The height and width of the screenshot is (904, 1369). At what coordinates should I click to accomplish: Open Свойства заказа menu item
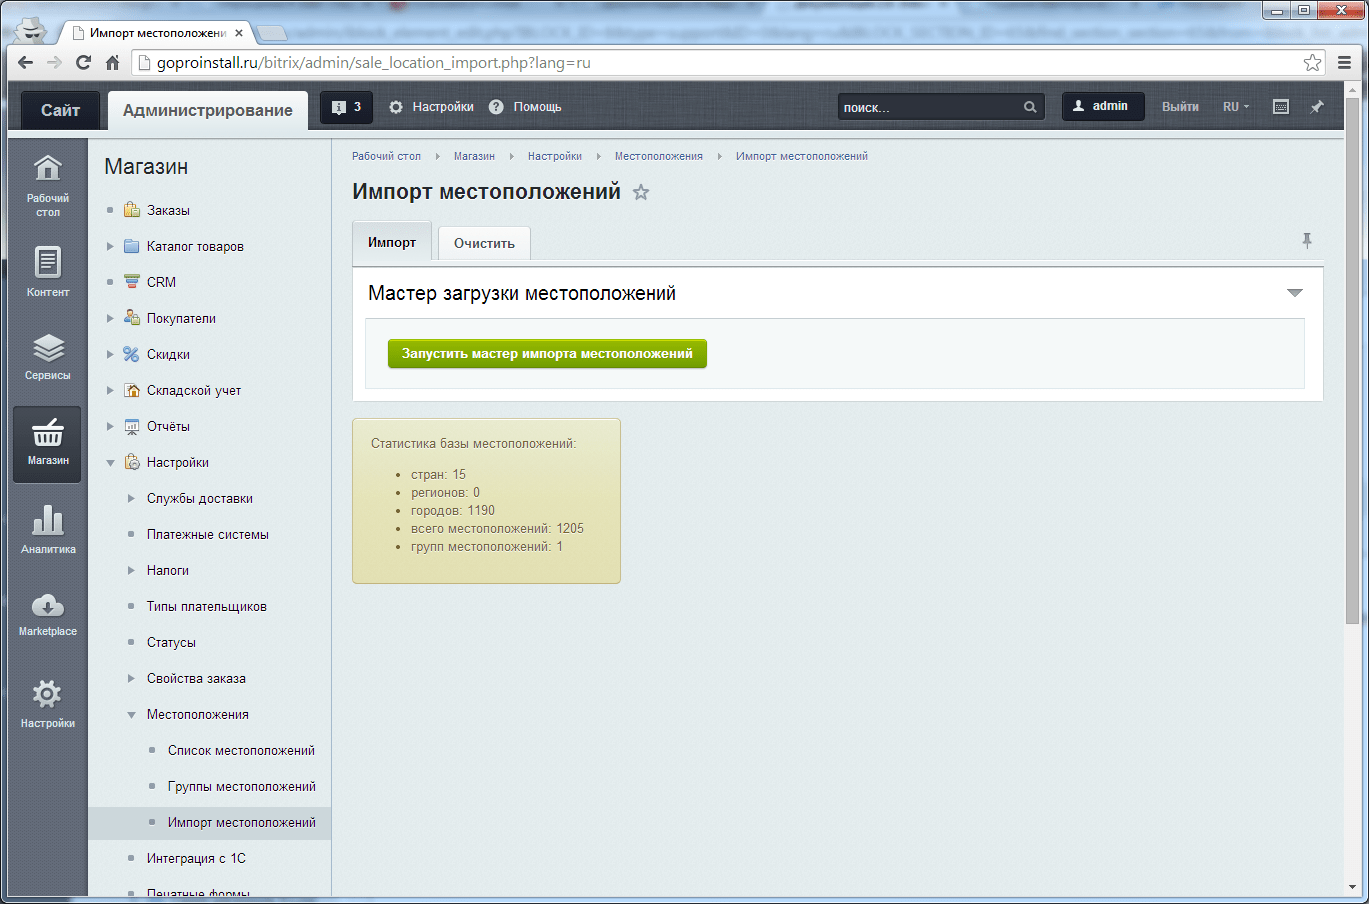coord(196,678)
